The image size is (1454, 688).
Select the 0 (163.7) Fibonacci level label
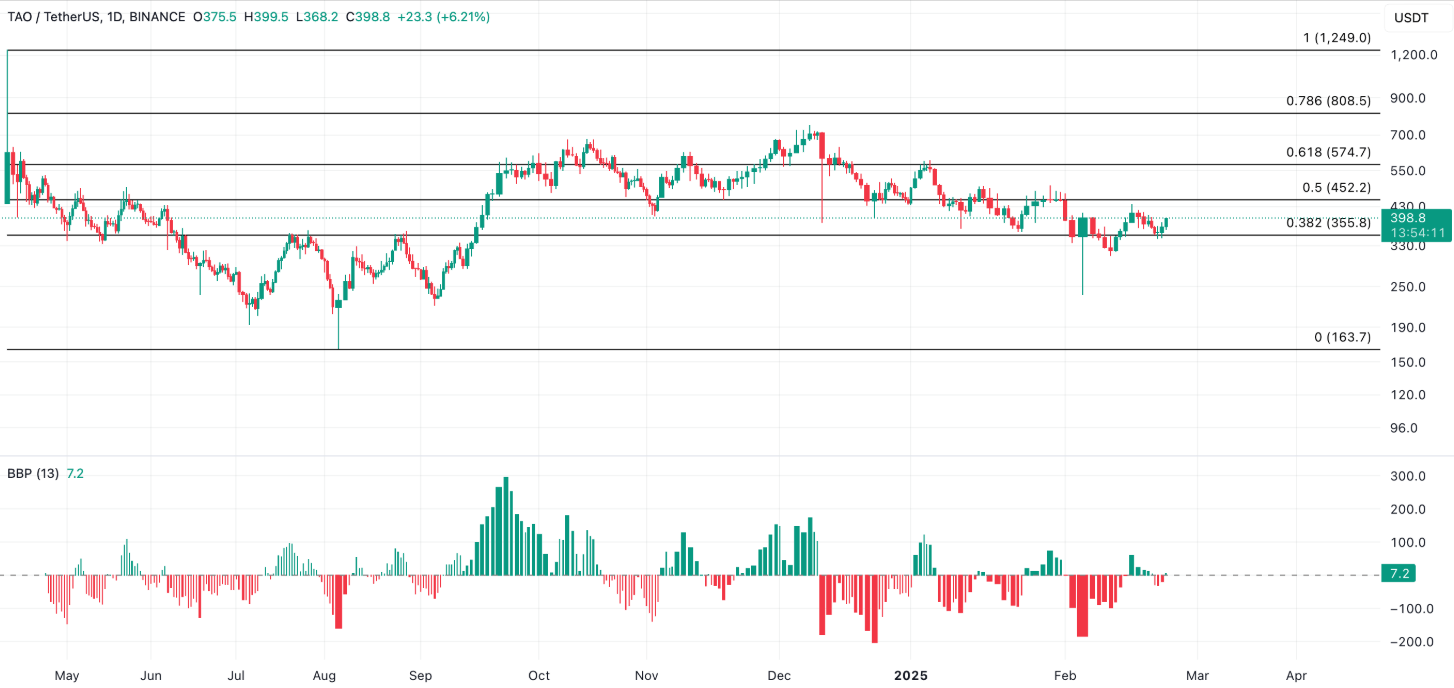click(1342, 337)
